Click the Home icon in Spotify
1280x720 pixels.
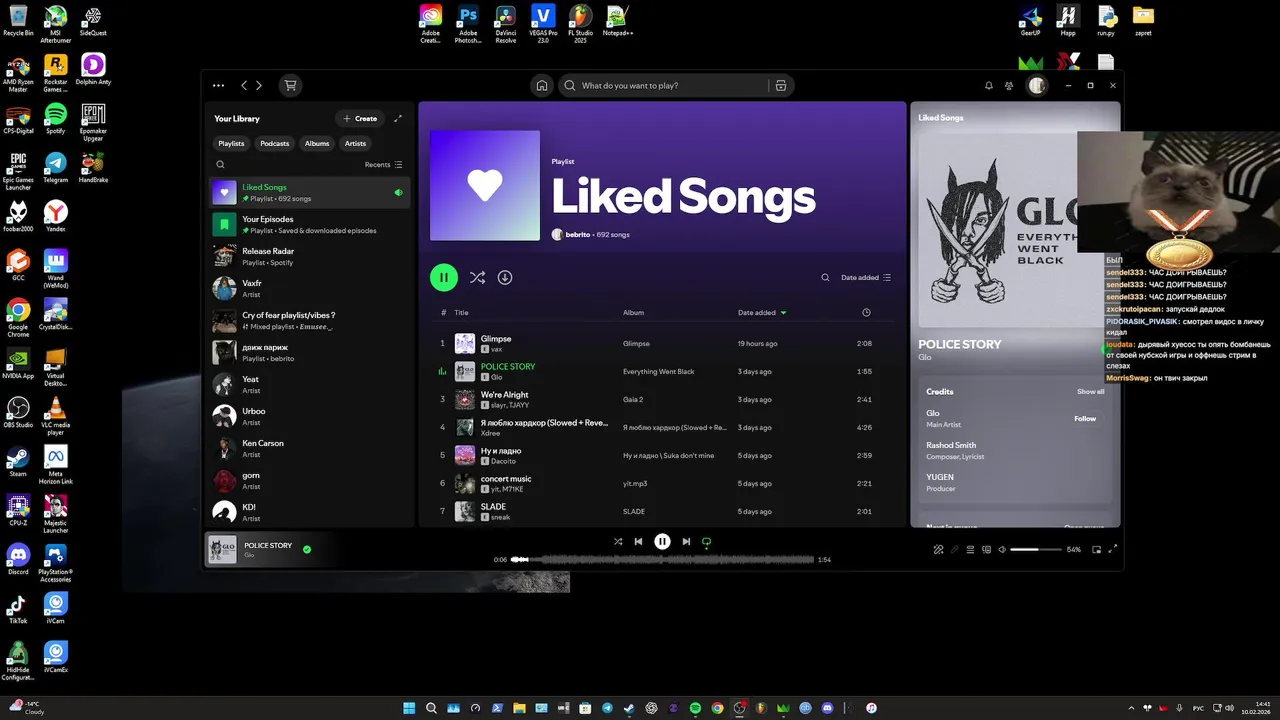coord(541,85)
